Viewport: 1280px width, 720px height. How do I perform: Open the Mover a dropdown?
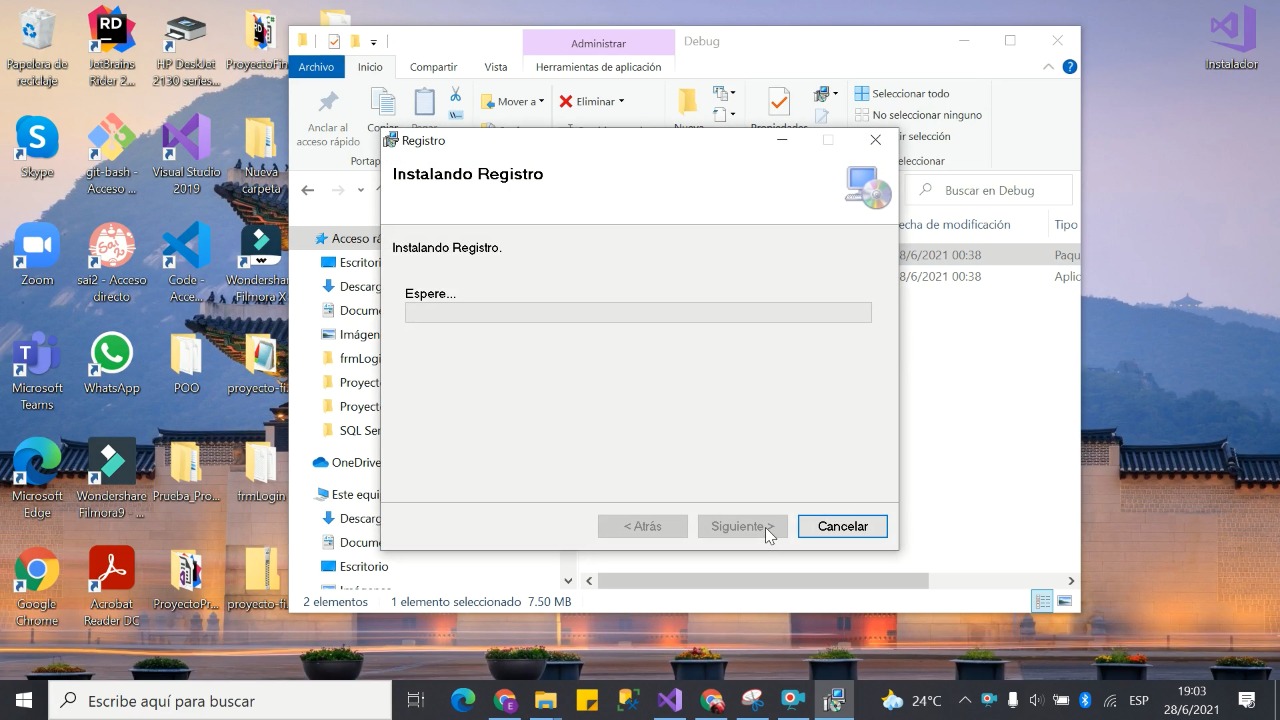click(512, 101)
